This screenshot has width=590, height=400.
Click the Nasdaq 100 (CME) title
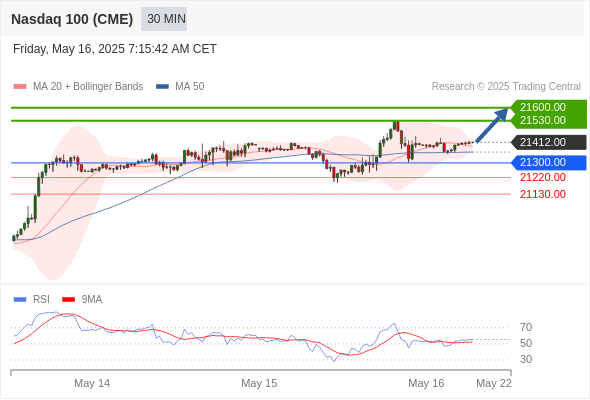pos(72,19)
